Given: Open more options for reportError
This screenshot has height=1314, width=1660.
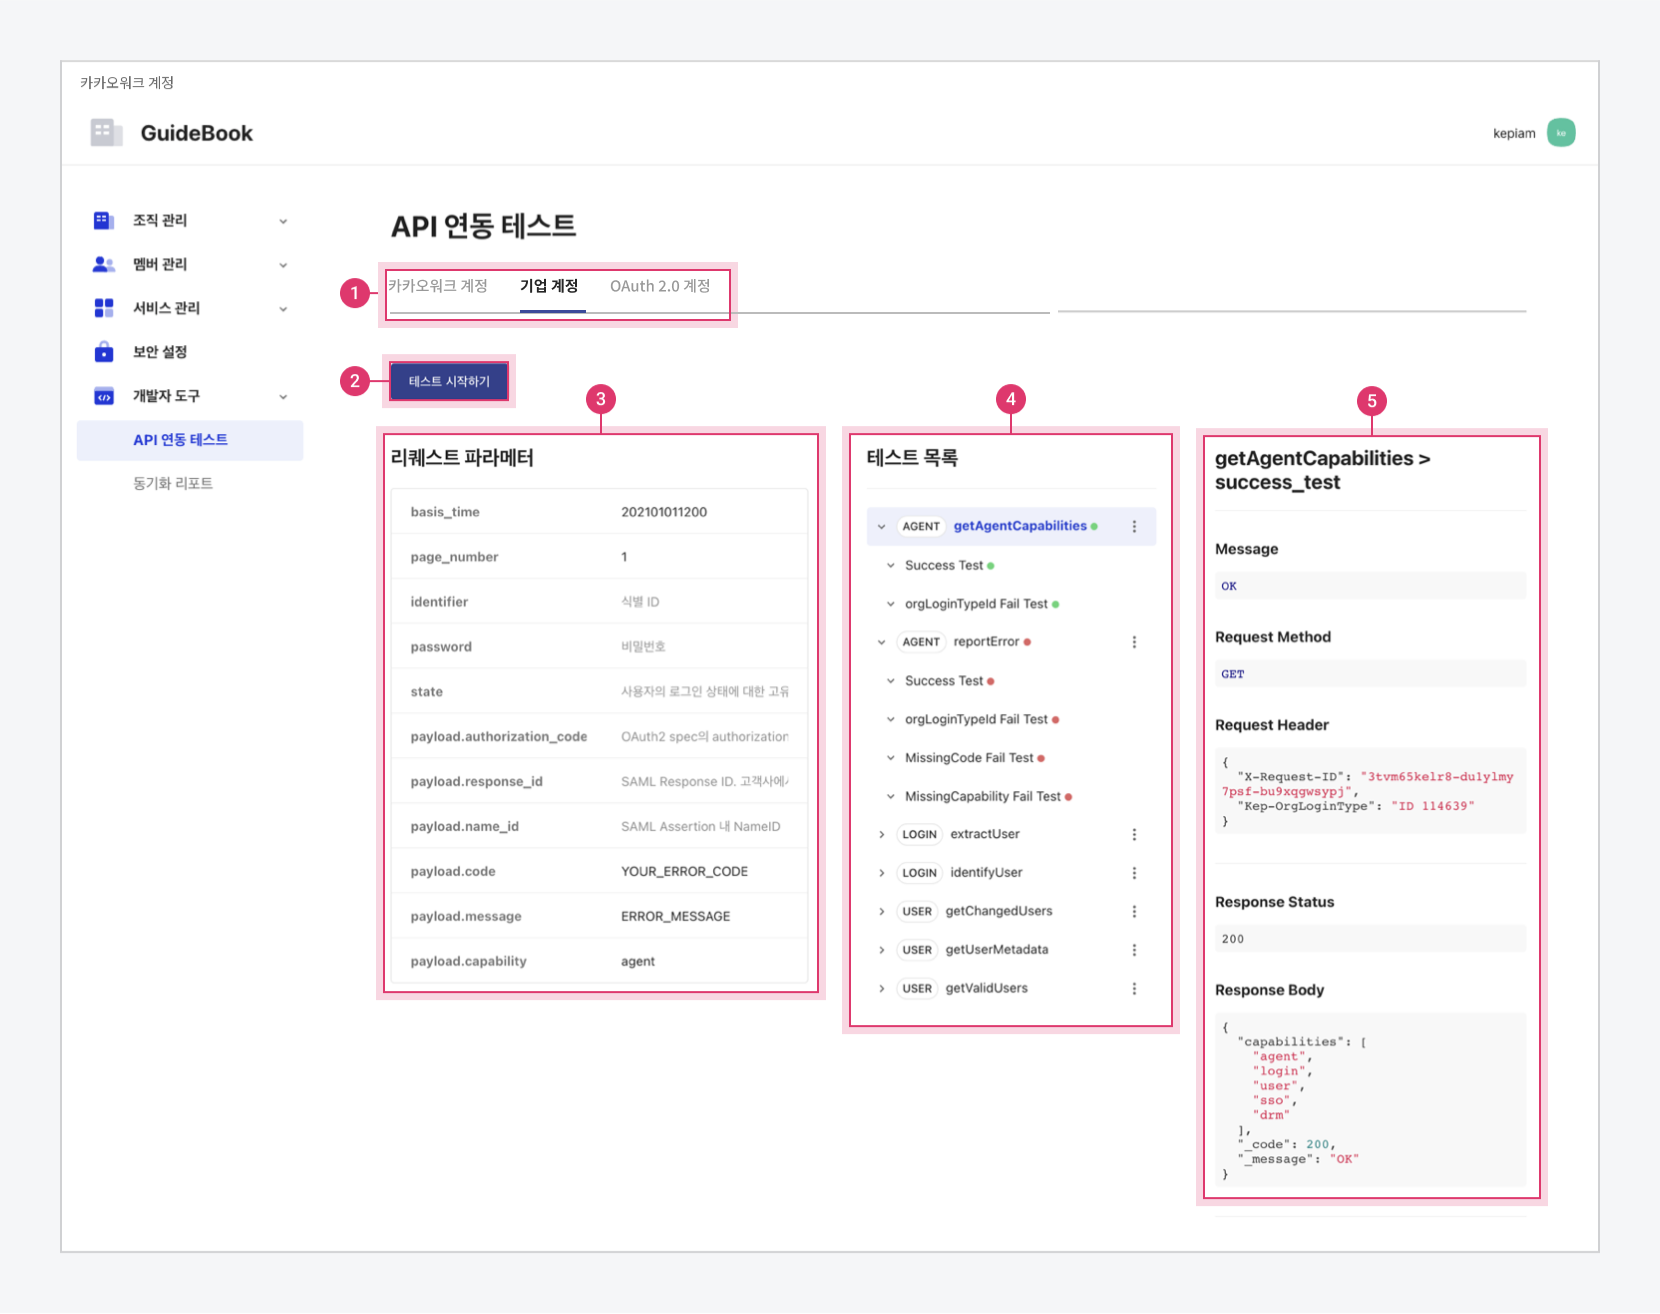Looking at the screenshot, I should pyautogui.click(x=1134, y=642).
